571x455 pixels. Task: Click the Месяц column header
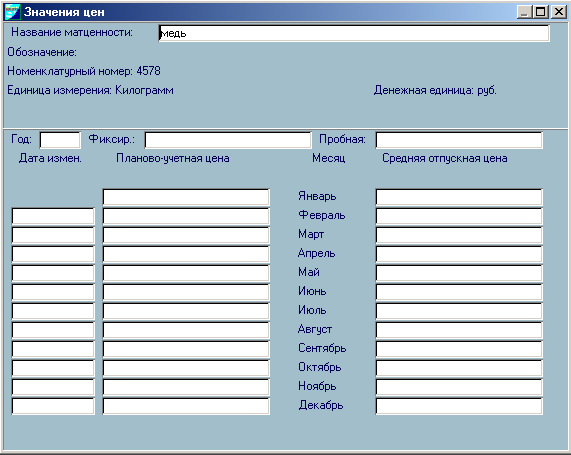click(x=328, y=158)
